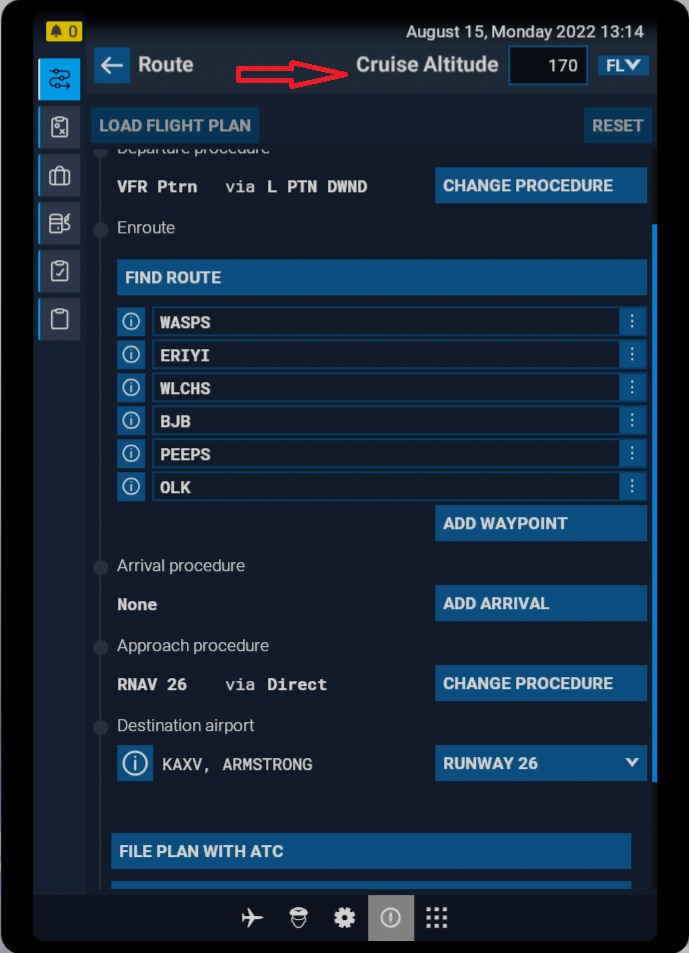689x953 pixels.
Task: Click the ADD ARRIVAL button
Action: click(x=540, y=603)
